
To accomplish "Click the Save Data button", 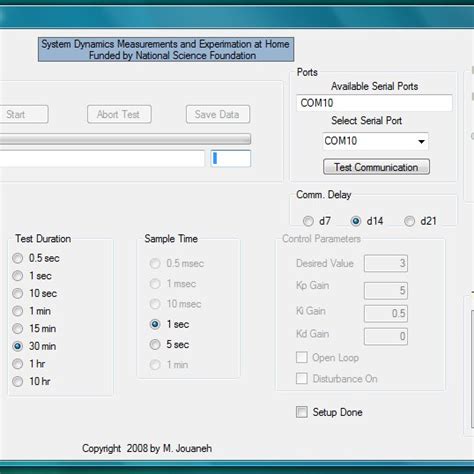I will [218, 114].
